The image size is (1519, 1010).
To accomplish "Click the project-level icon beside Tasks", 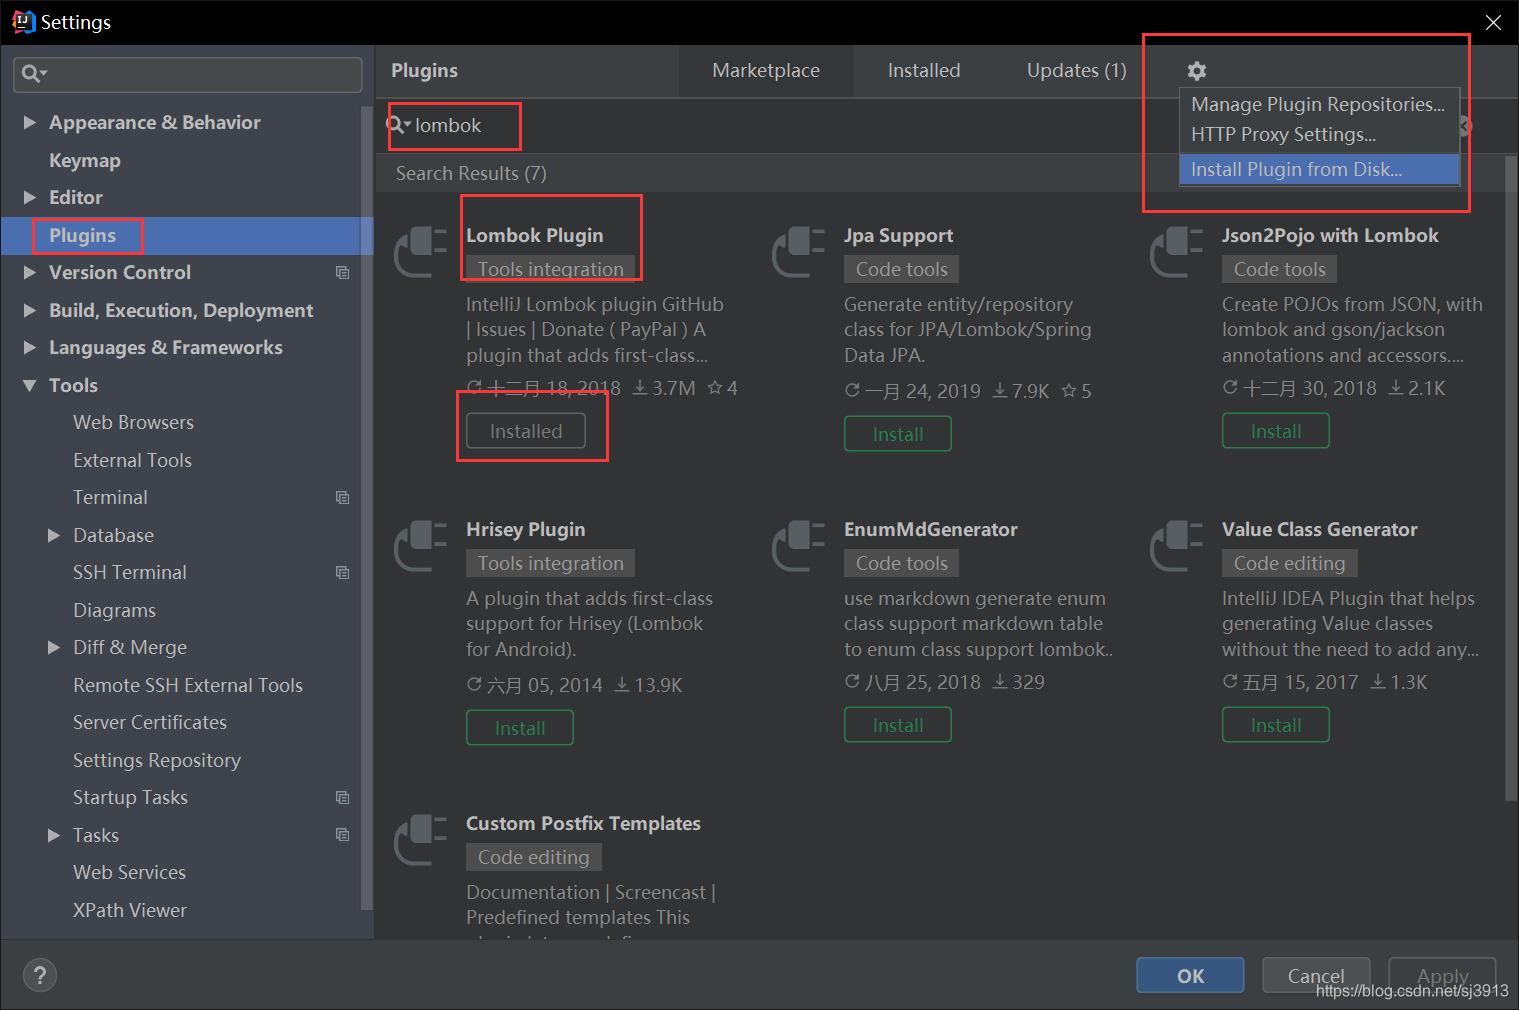I will [x=342, y=835].
